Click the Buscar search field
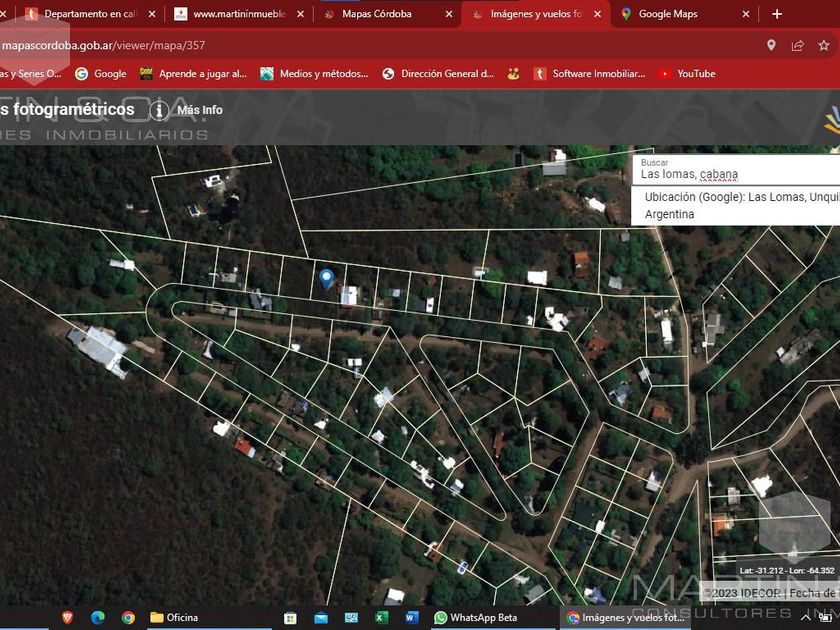840x630 pixels. 735,174
